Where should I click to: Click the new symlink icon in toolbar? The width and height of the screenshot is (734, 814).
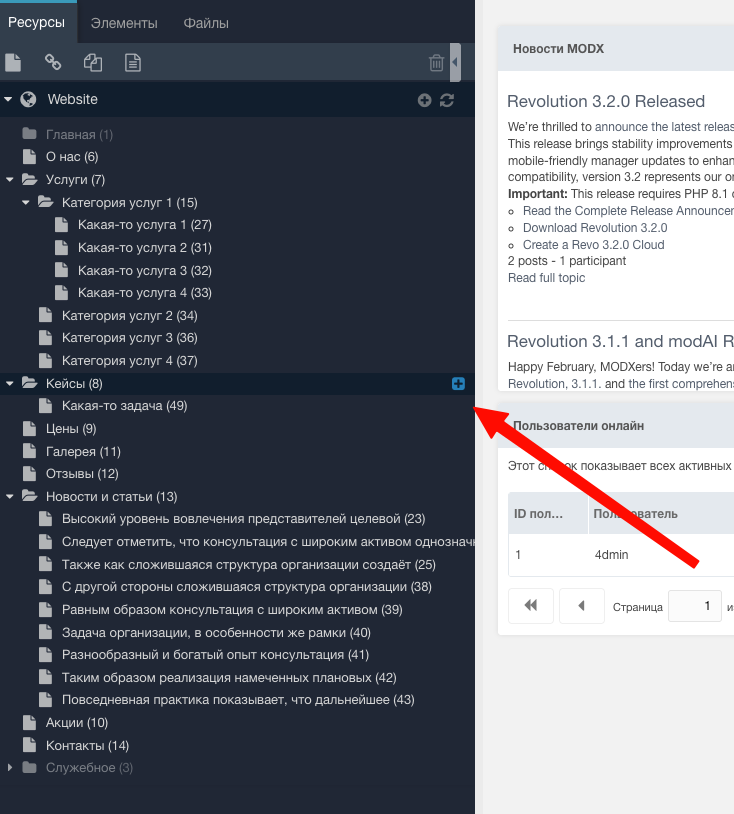[93, 63]
